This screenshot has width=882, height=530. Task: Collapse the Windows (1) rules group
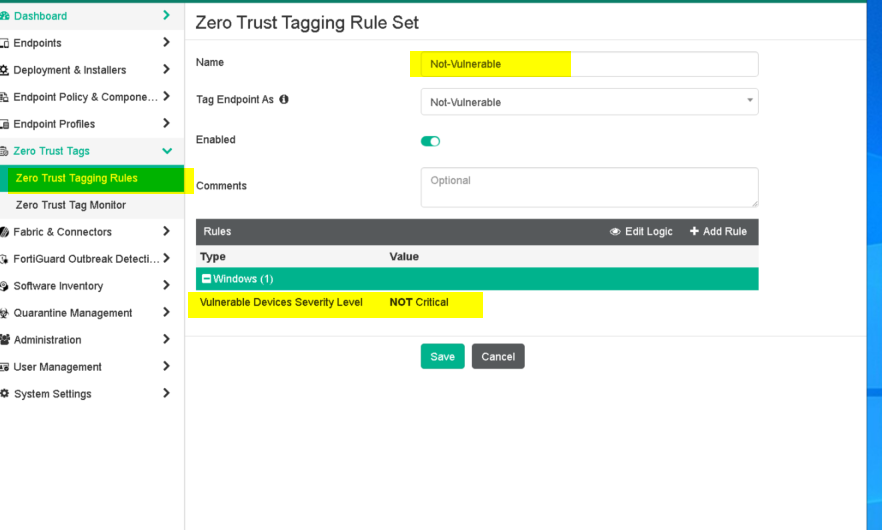[207, 279]
